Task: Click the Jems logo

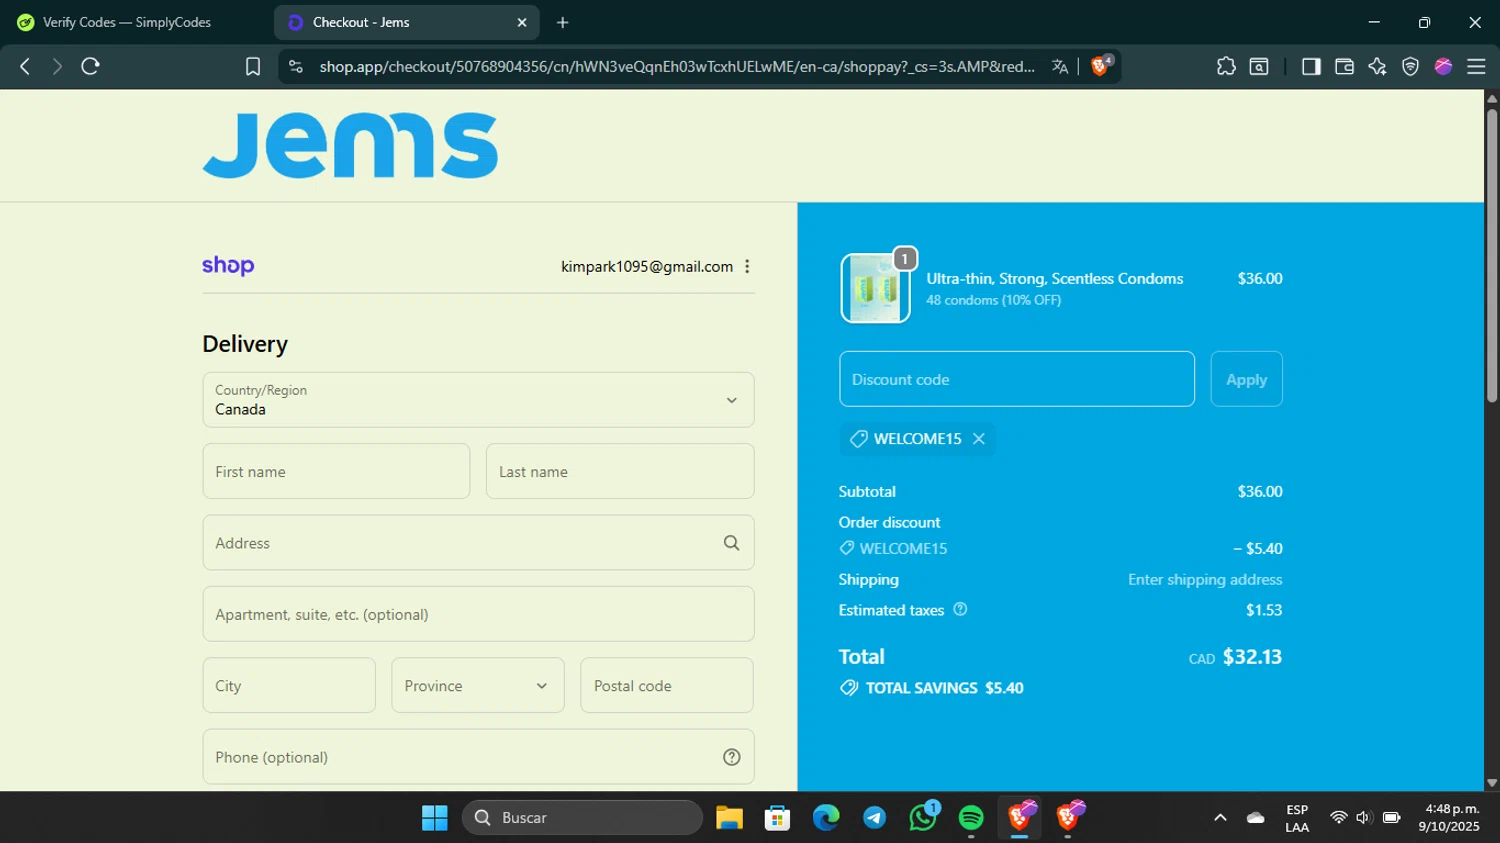Action: 350,145
